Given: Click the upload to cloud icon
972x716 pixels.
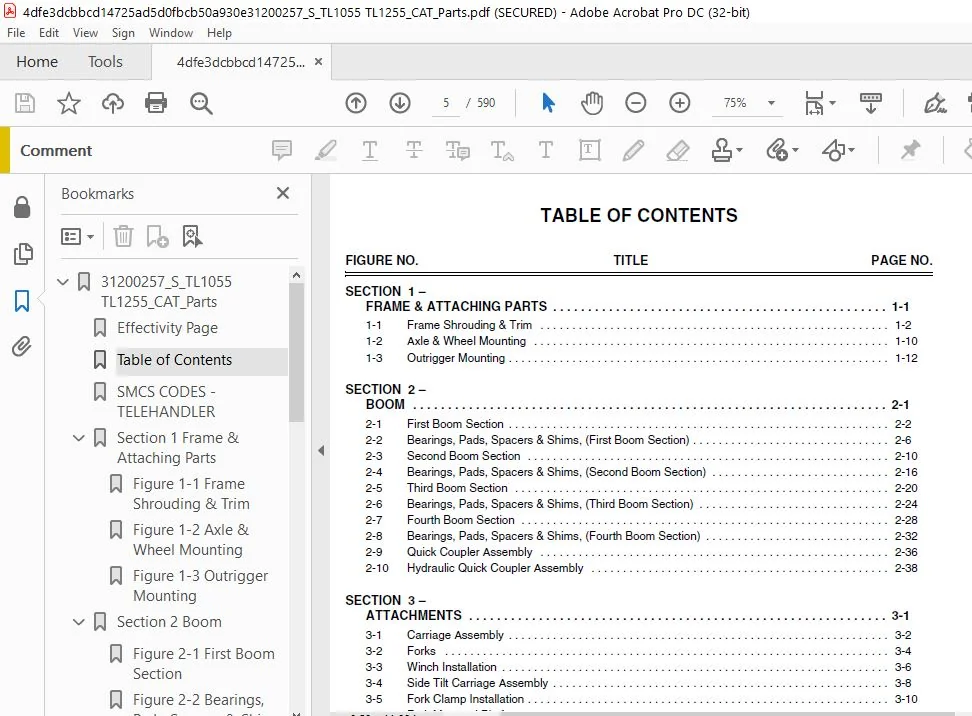Looking at the screenshot, I should 112,103.
